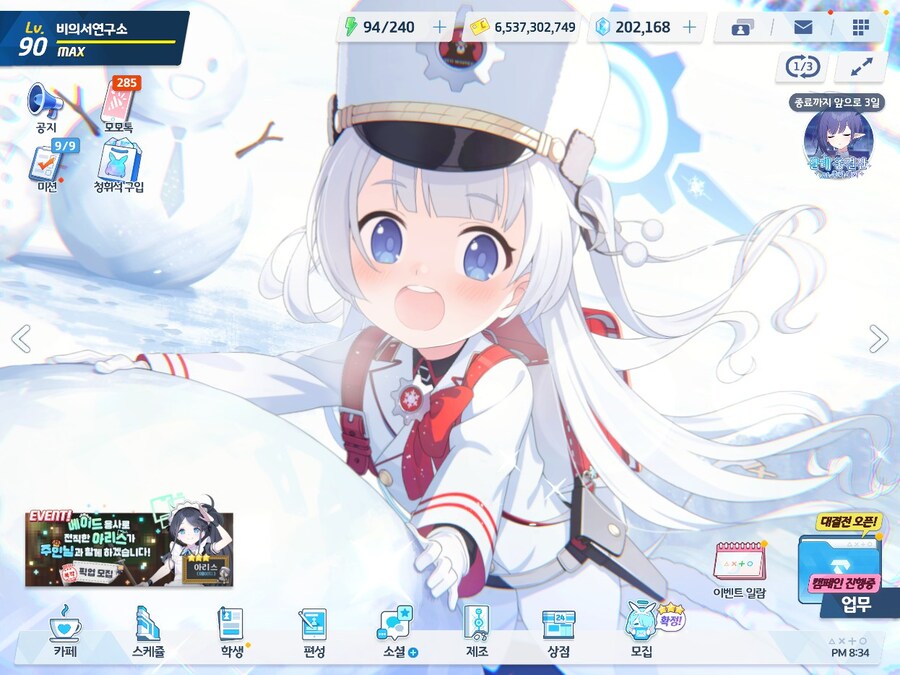Open the Lv. 90 비의서연구소 profile panel
Screen dimensions: 900x675
[95, 39]
